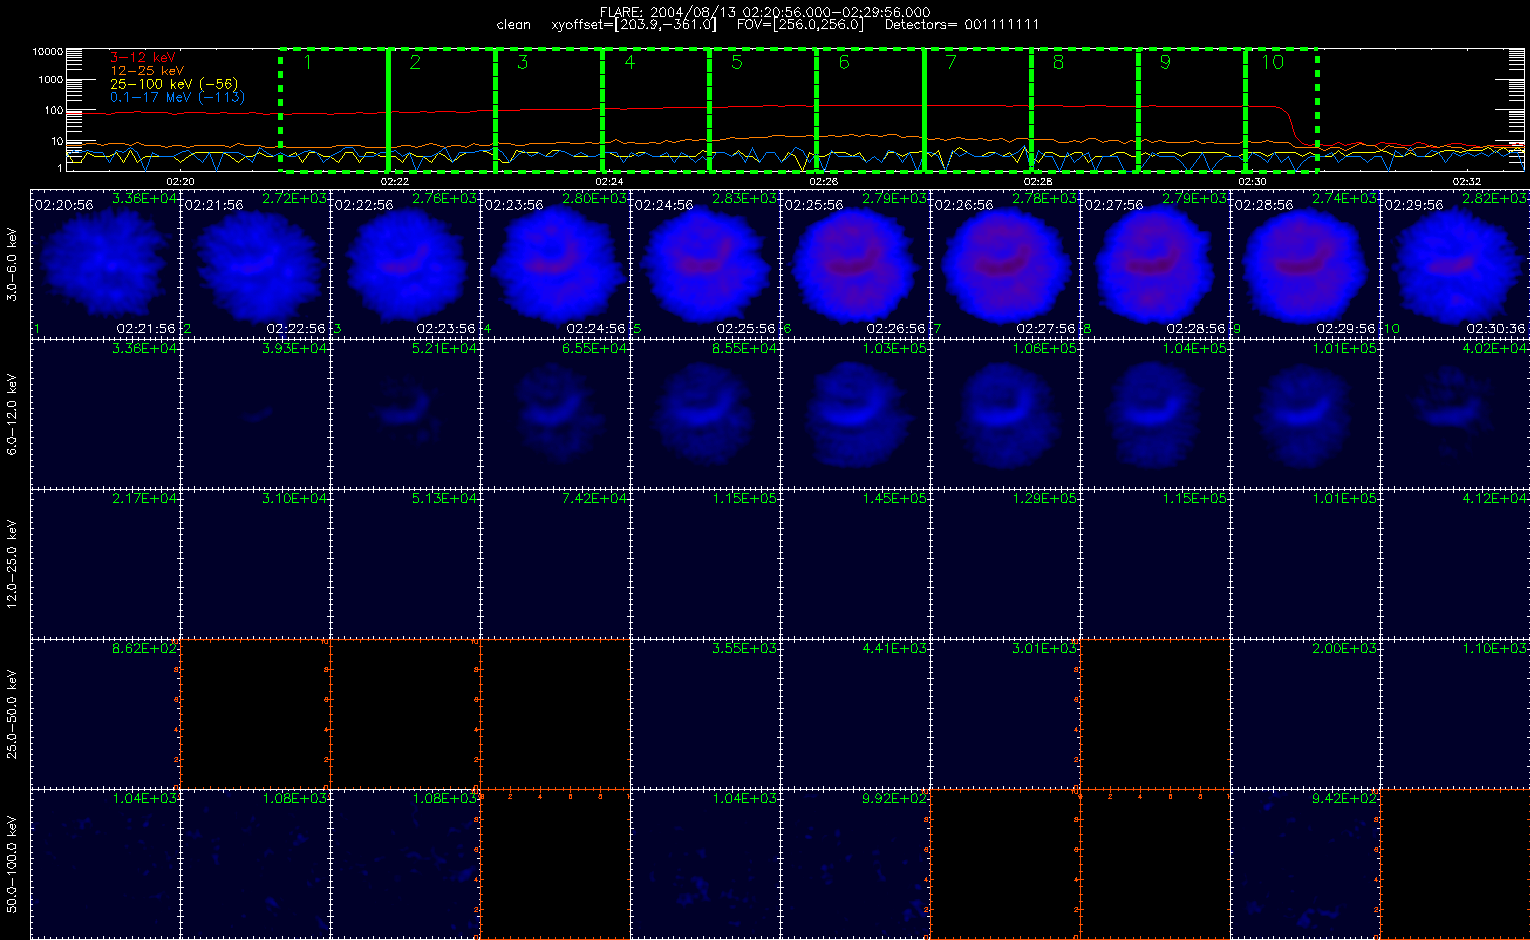The width and height of the screenshot is (1530, 940).
Task: Click the 3.10E+04 peak value label
Action: coord(294,498)
